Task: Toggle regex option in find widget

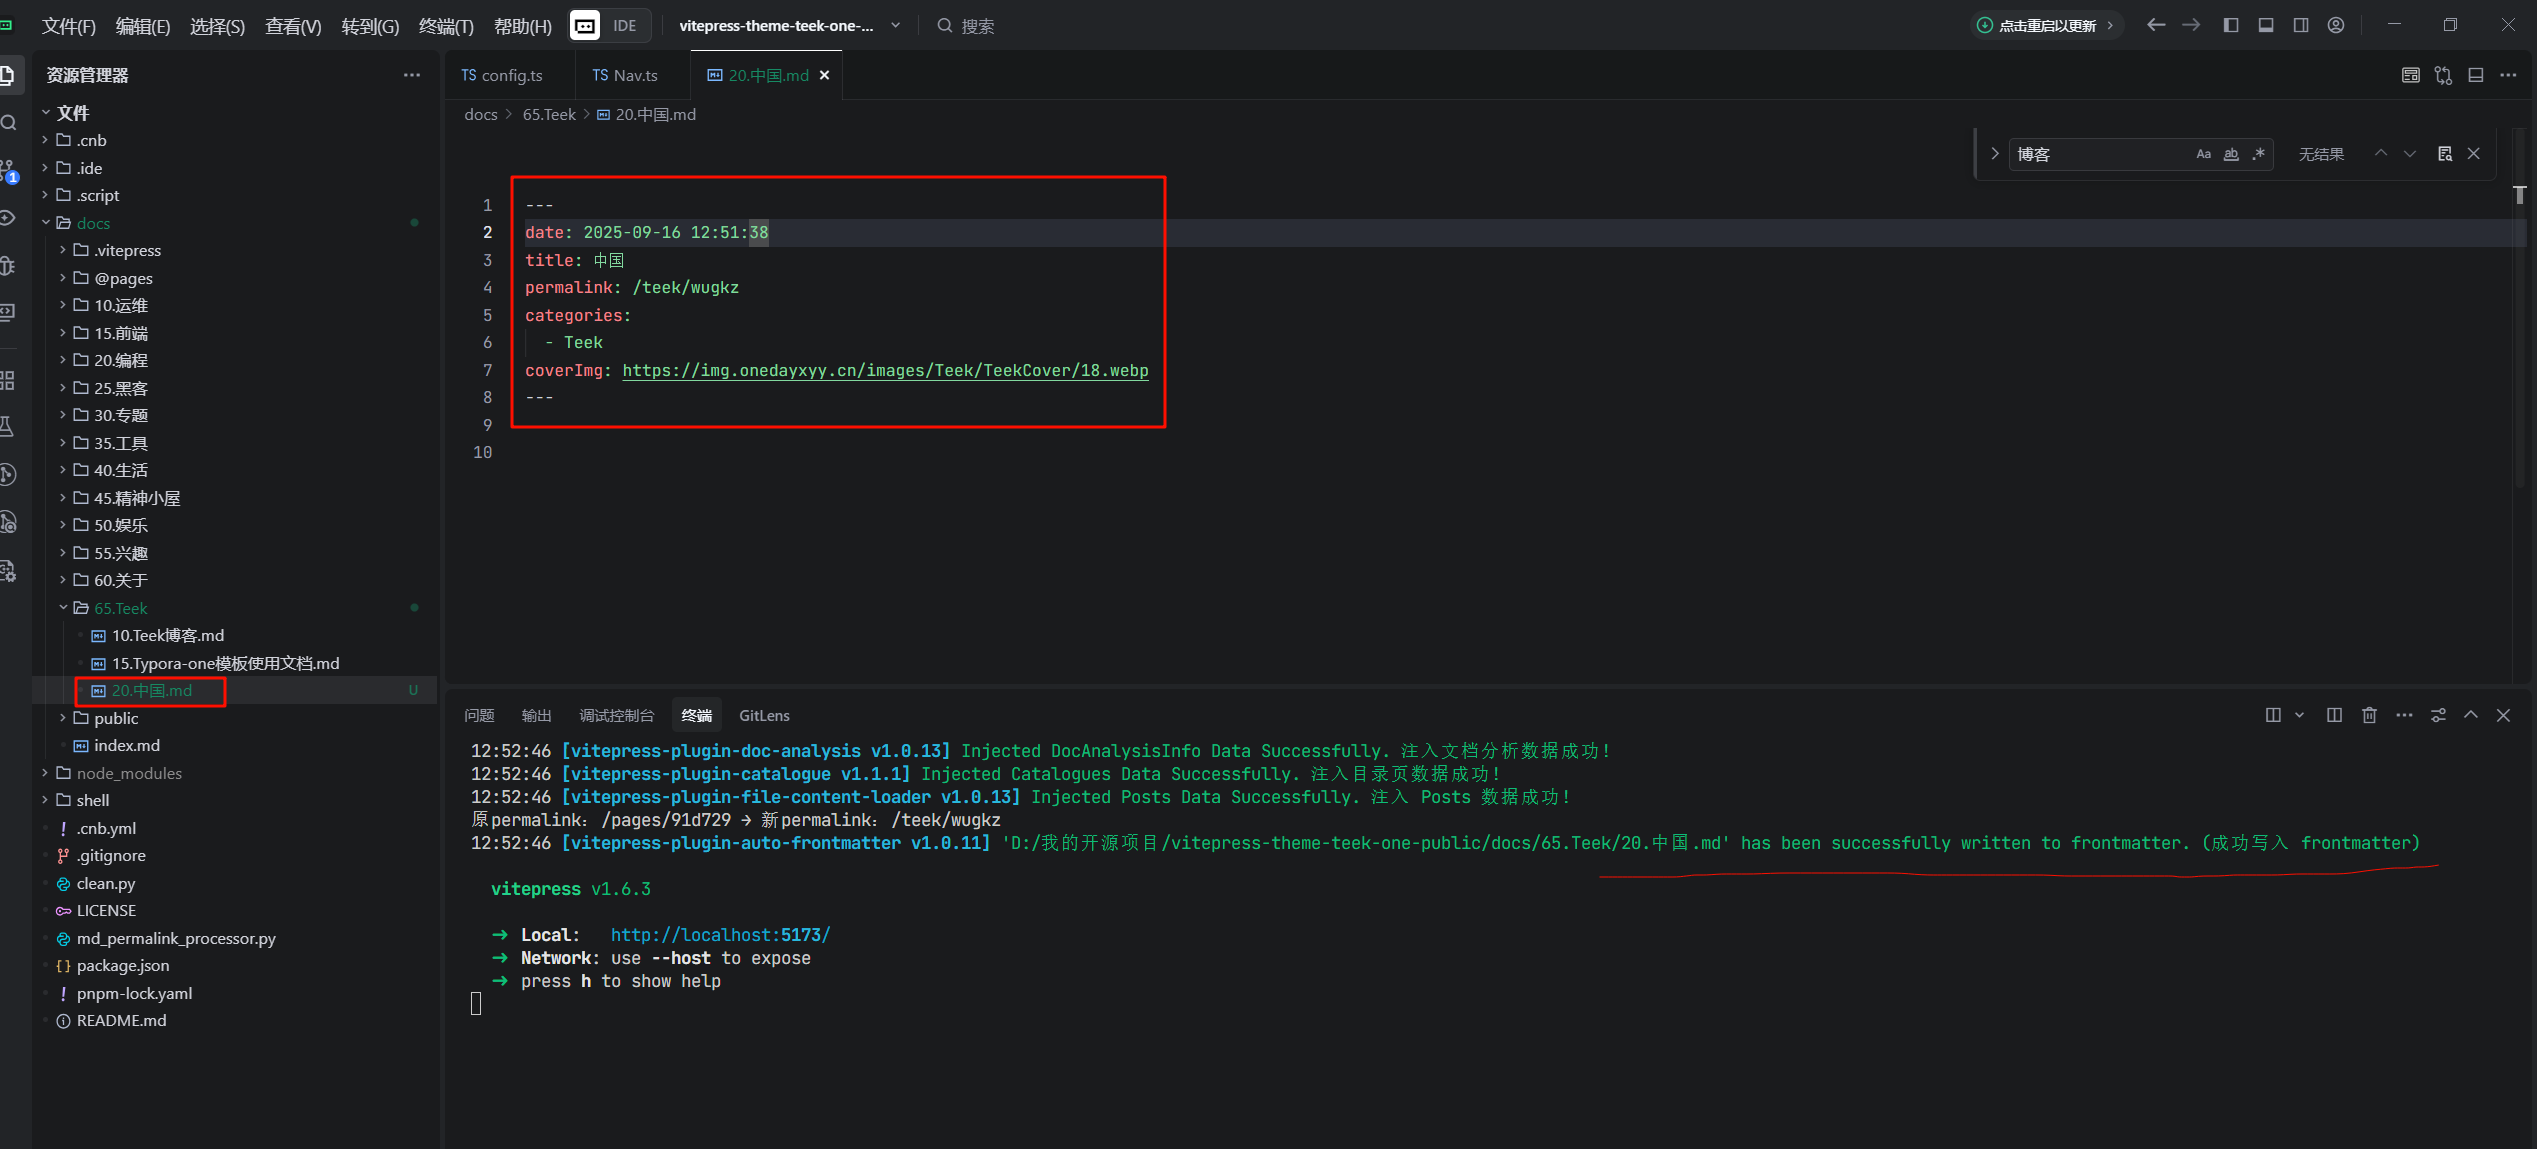Action: pos(2258,154)
